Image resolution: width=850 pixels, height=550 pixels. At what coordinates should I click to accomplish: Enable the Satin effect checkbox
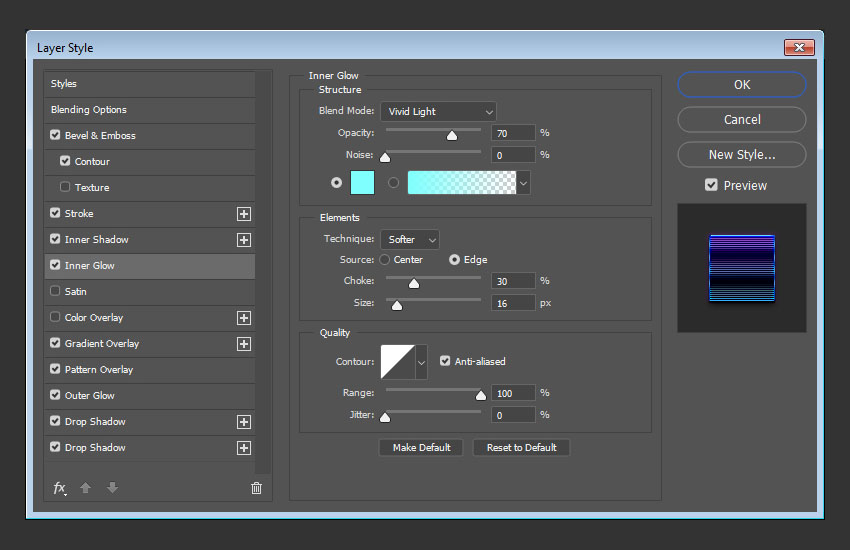[x=55, y=291]
